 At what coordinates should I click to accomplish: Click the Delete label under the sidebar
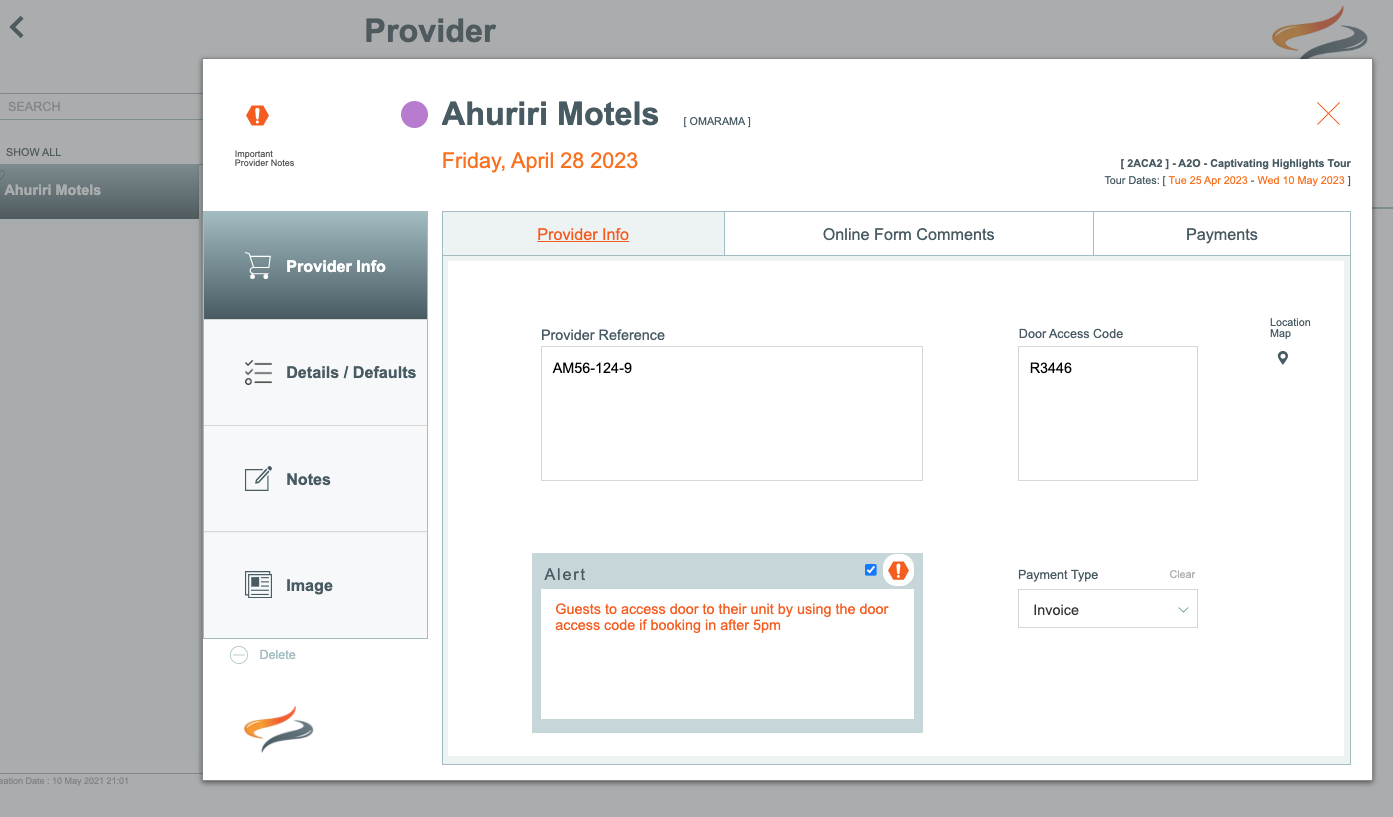pyautogui.click(x=277, y=655)
